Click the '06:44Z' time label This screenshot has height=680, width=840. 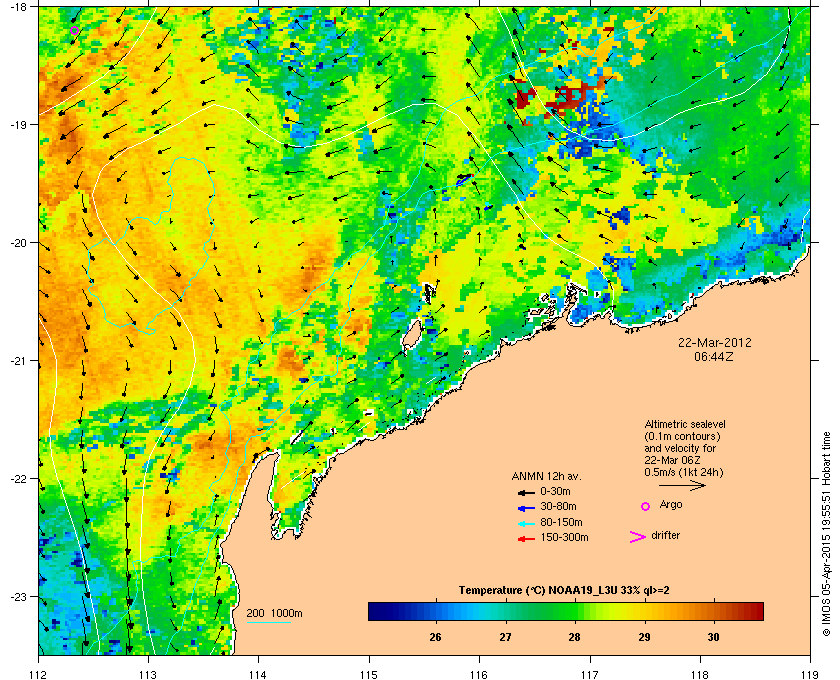714,356
